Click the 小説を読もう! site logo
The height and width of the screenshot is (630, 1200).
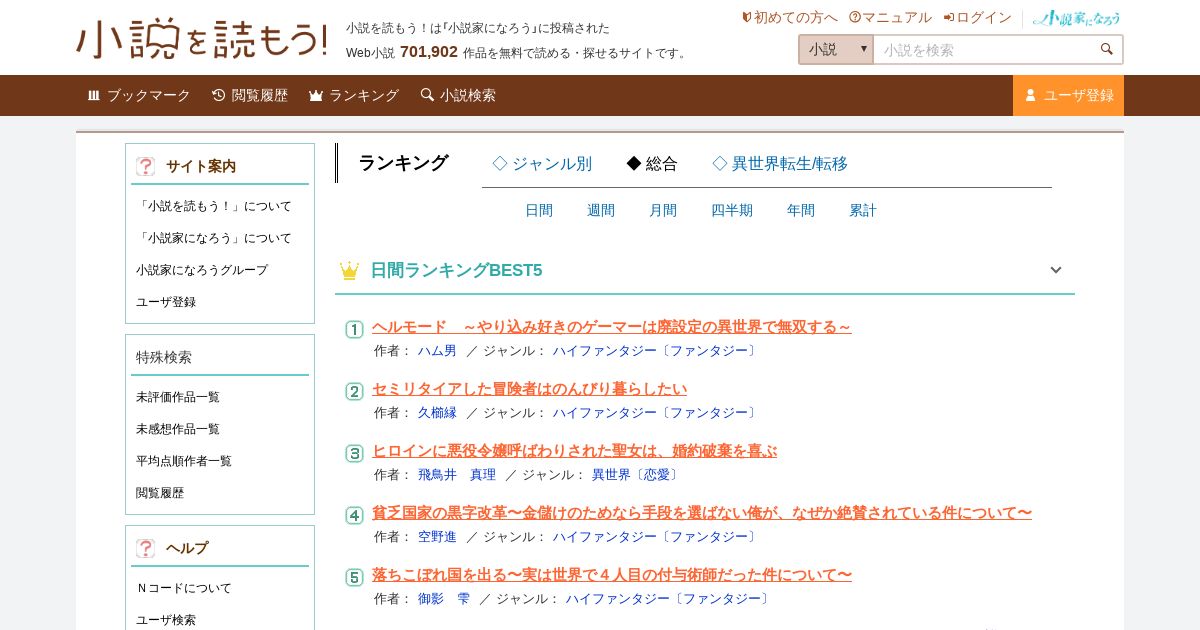pos(201,38)
